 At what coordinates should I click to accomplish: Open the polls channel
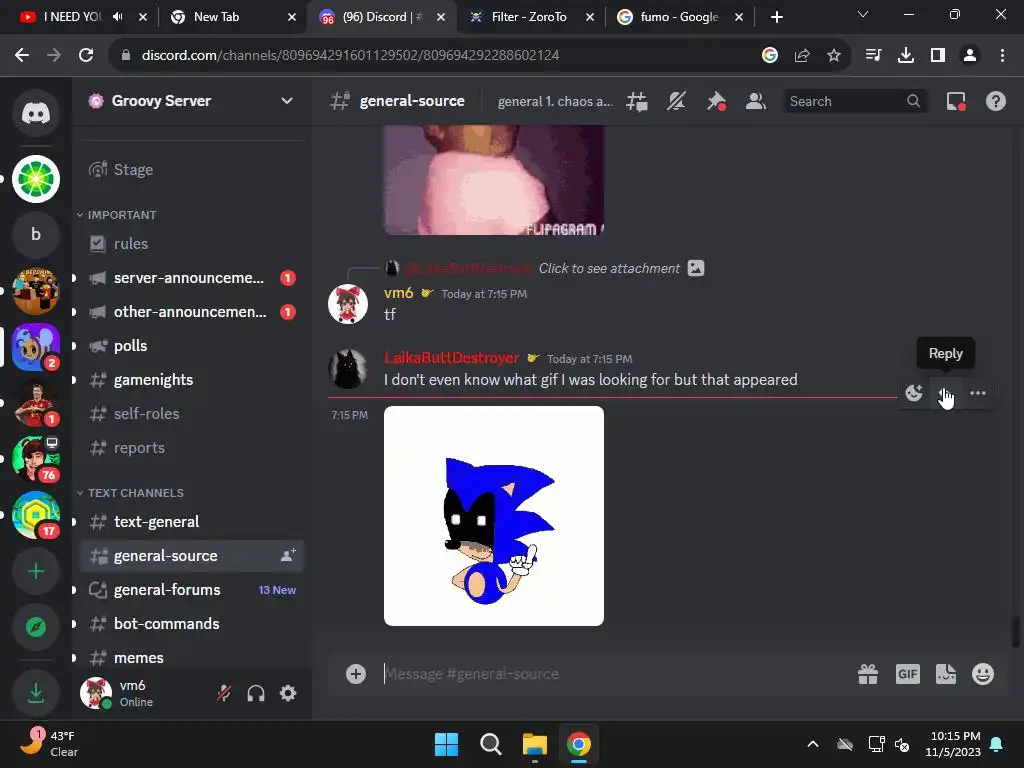tap(191, 345)
